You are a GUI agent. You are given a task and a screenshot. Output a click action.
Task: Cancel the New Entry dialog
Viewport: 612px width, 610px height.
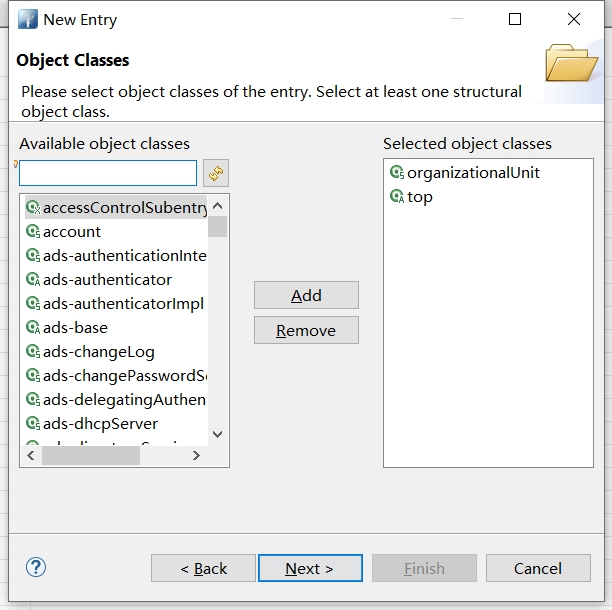[x=537, y=568]
